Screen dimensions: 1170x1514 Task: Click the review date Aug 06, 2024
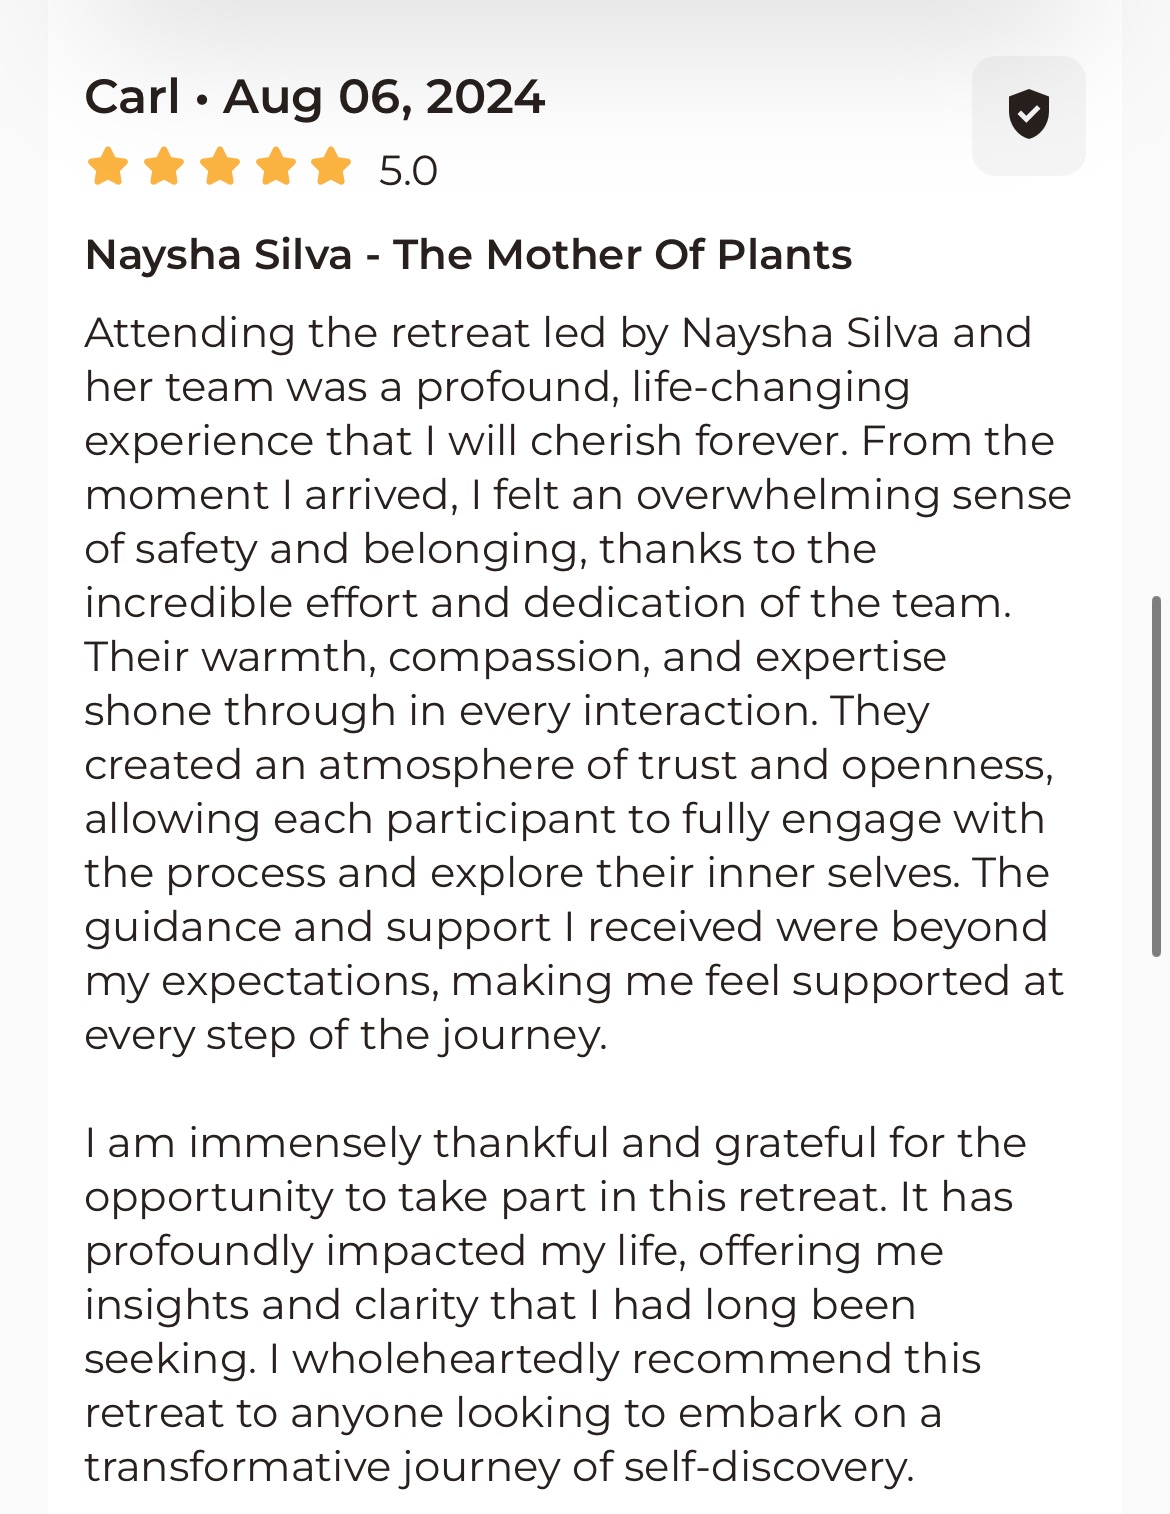tap(384, 97)
